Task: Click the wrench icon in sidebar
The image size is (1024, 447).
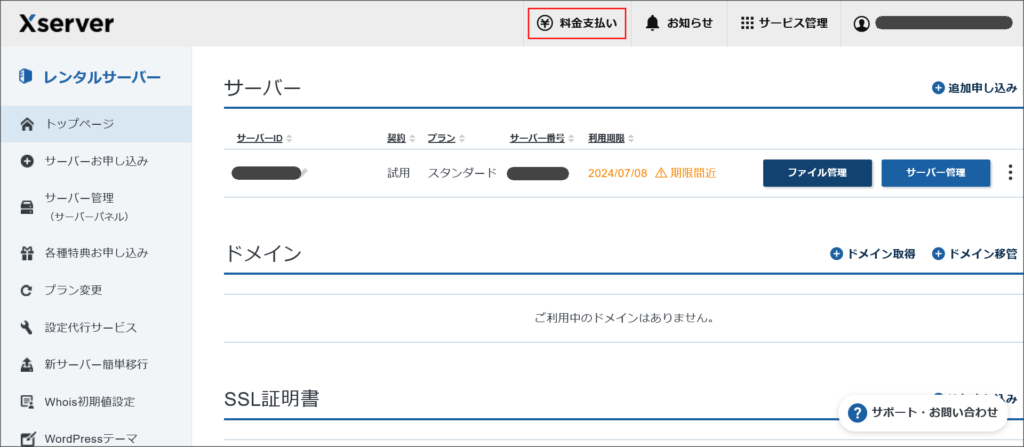Action: [x=27, y=327]
